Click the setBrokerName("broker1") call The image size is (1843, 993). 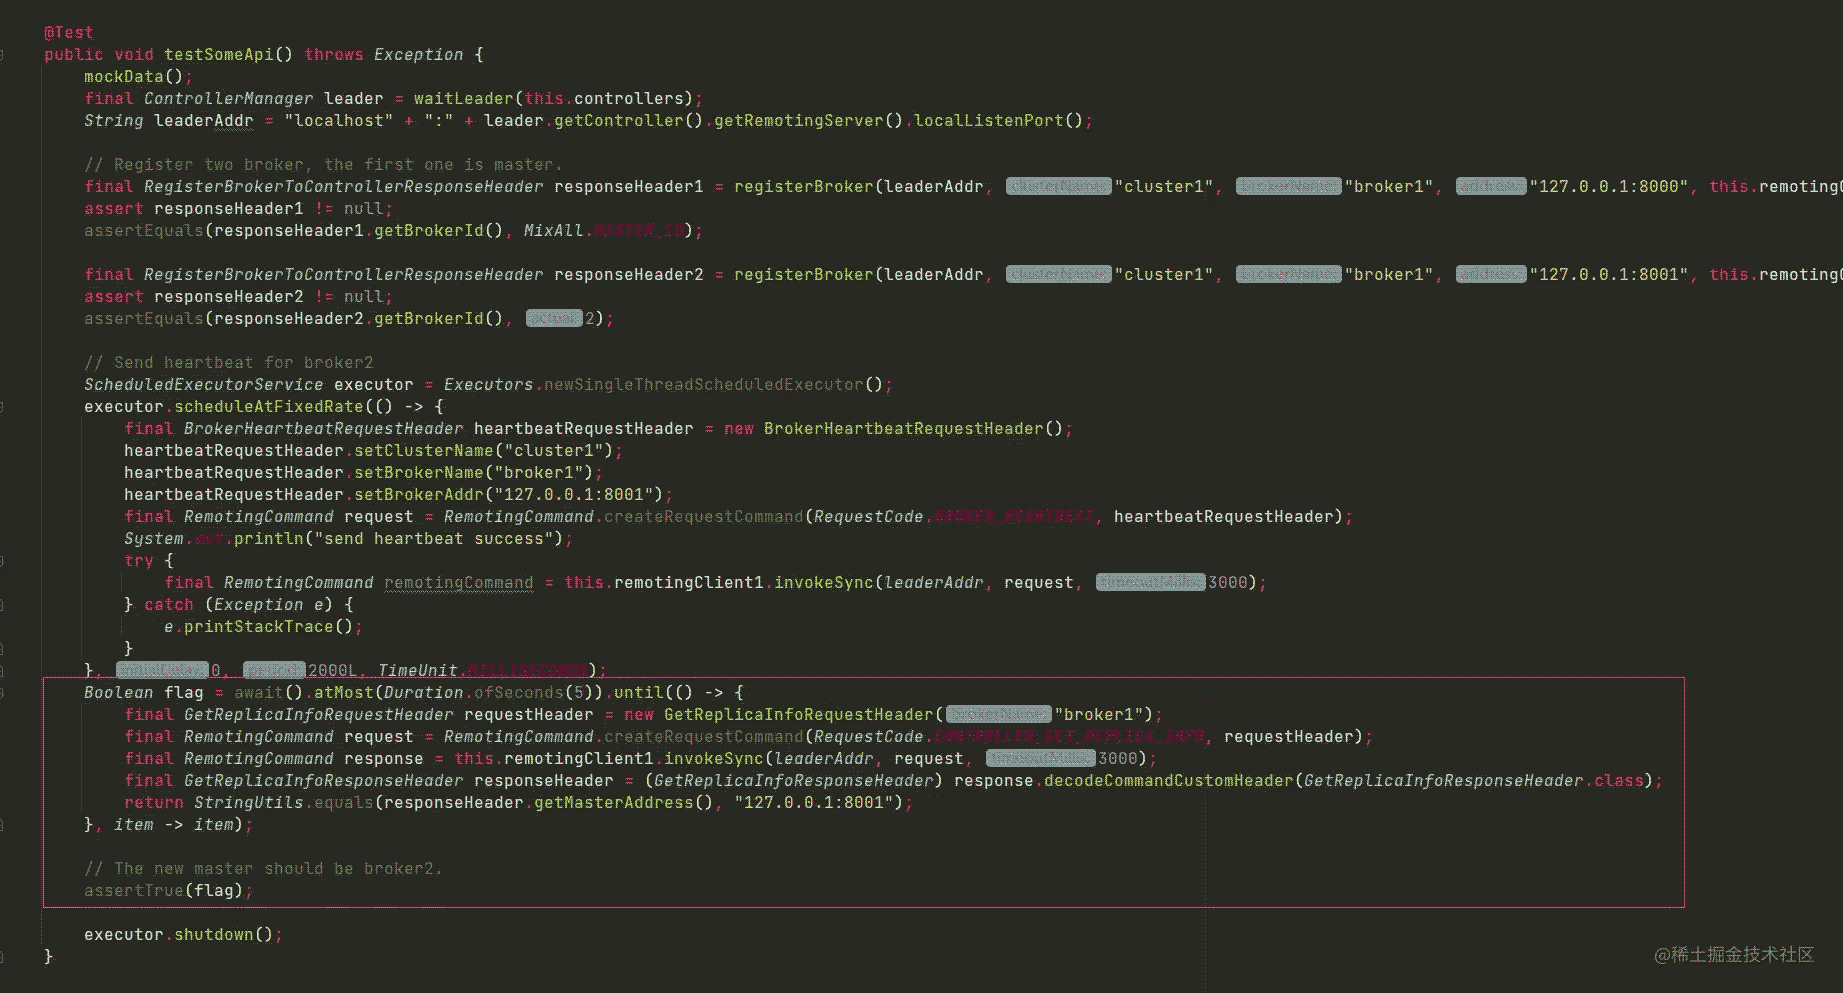point(473,473)
